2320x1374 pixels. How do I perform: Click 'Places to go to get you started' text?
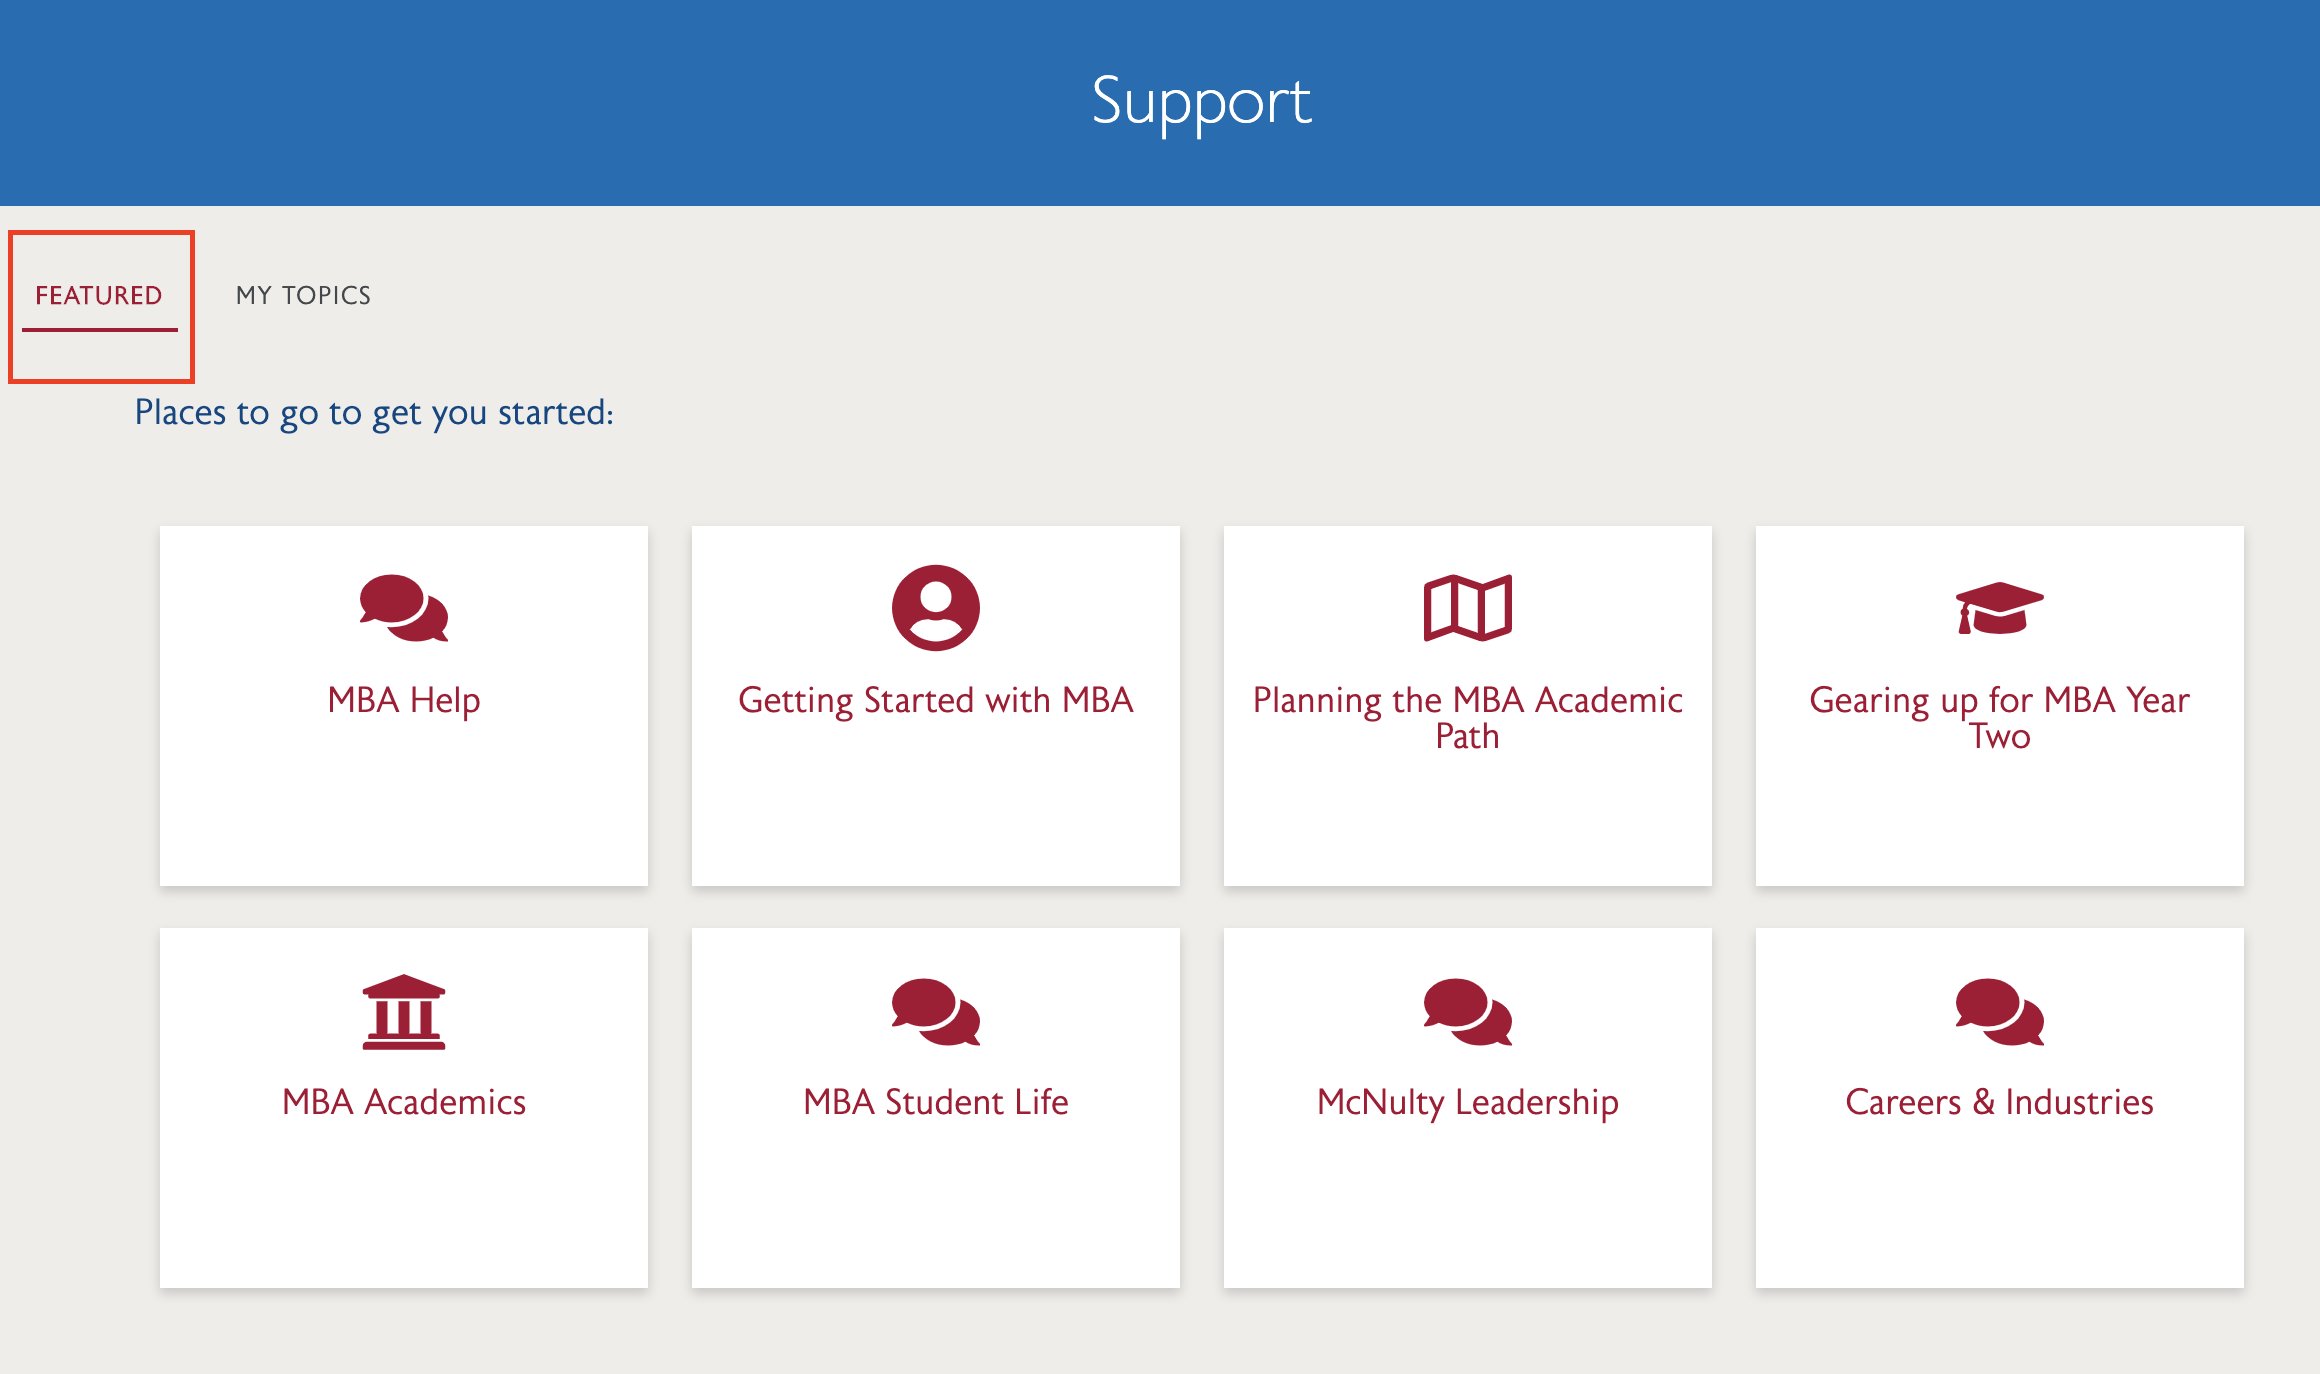(x=374, y=413)
